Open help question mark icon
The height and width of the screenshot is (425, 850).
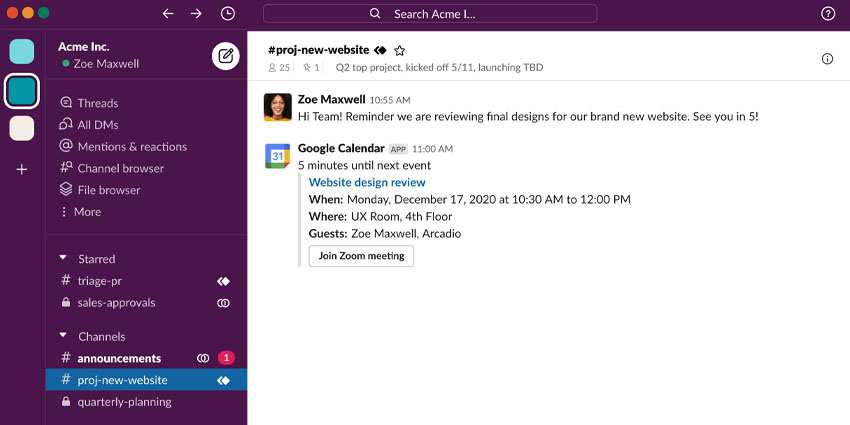828,14
